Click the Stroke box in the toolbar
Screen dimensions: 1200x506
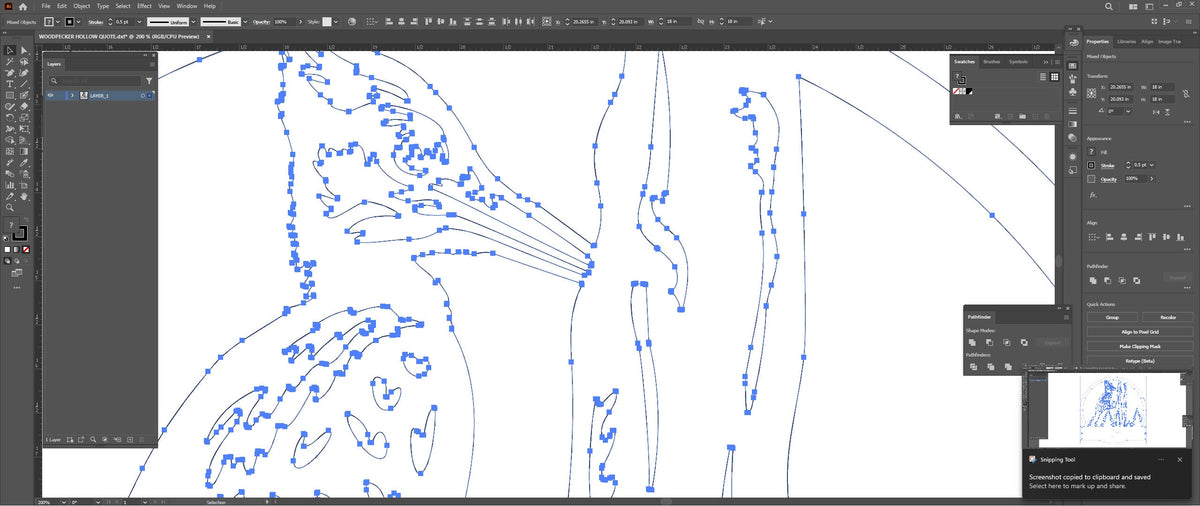click(x=21, y=234)
